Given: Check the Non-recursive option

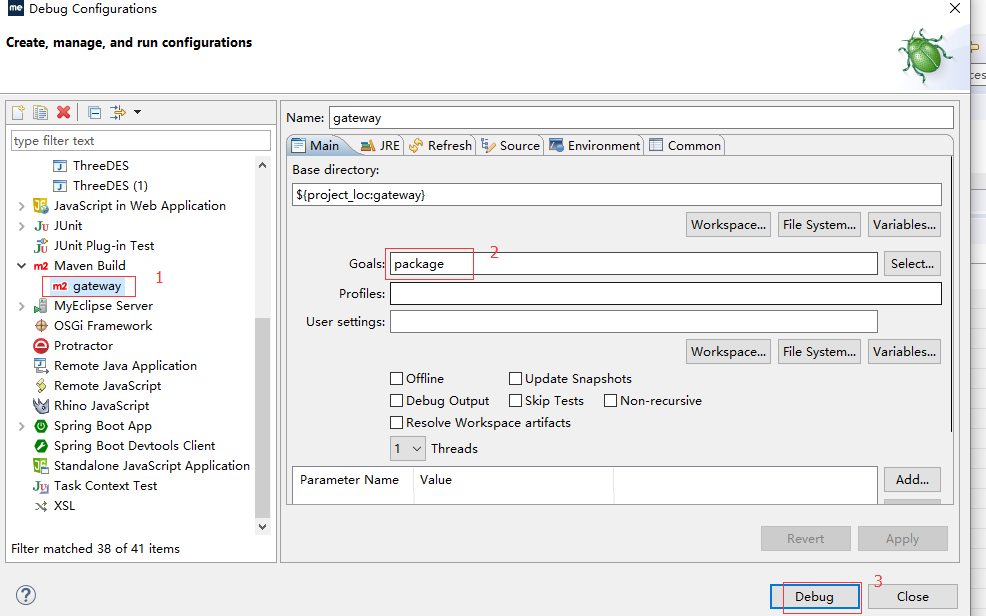Looking at the screenshot, I should tap(610, 400).
